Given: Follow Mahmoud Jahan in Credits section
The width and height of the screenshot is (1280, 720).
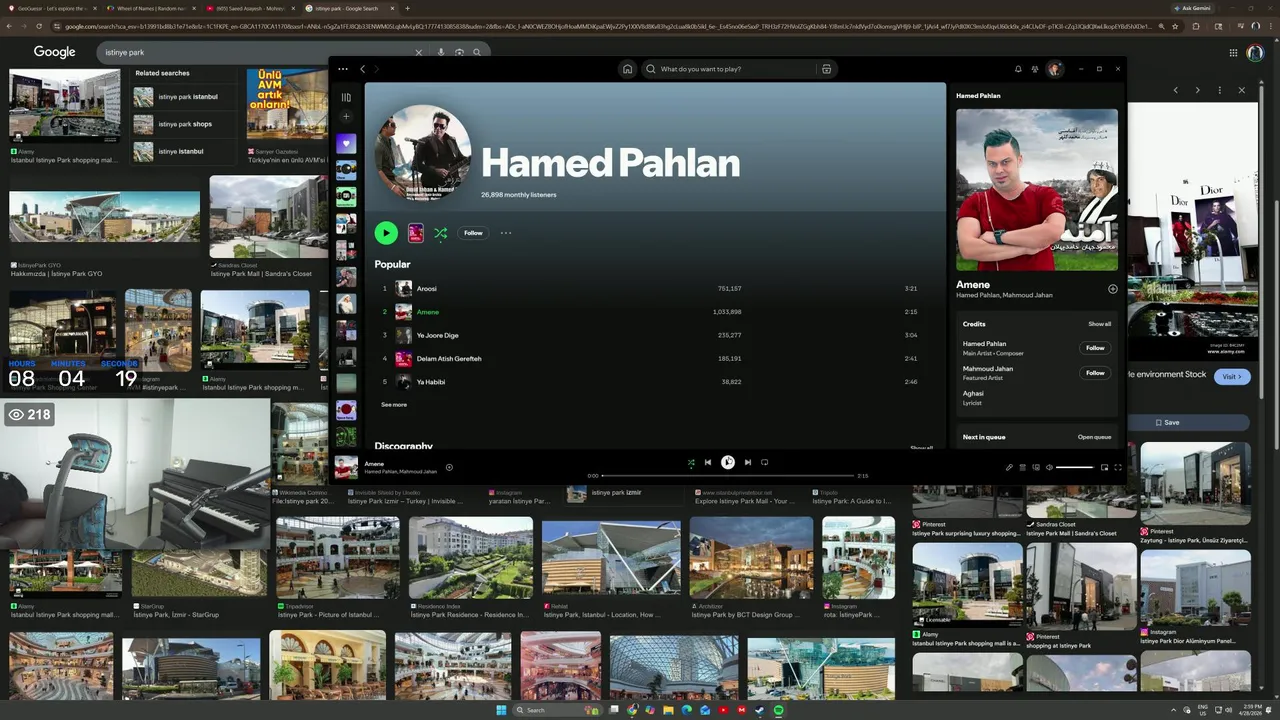Looking at the screenshot, I should point(1095,373).
